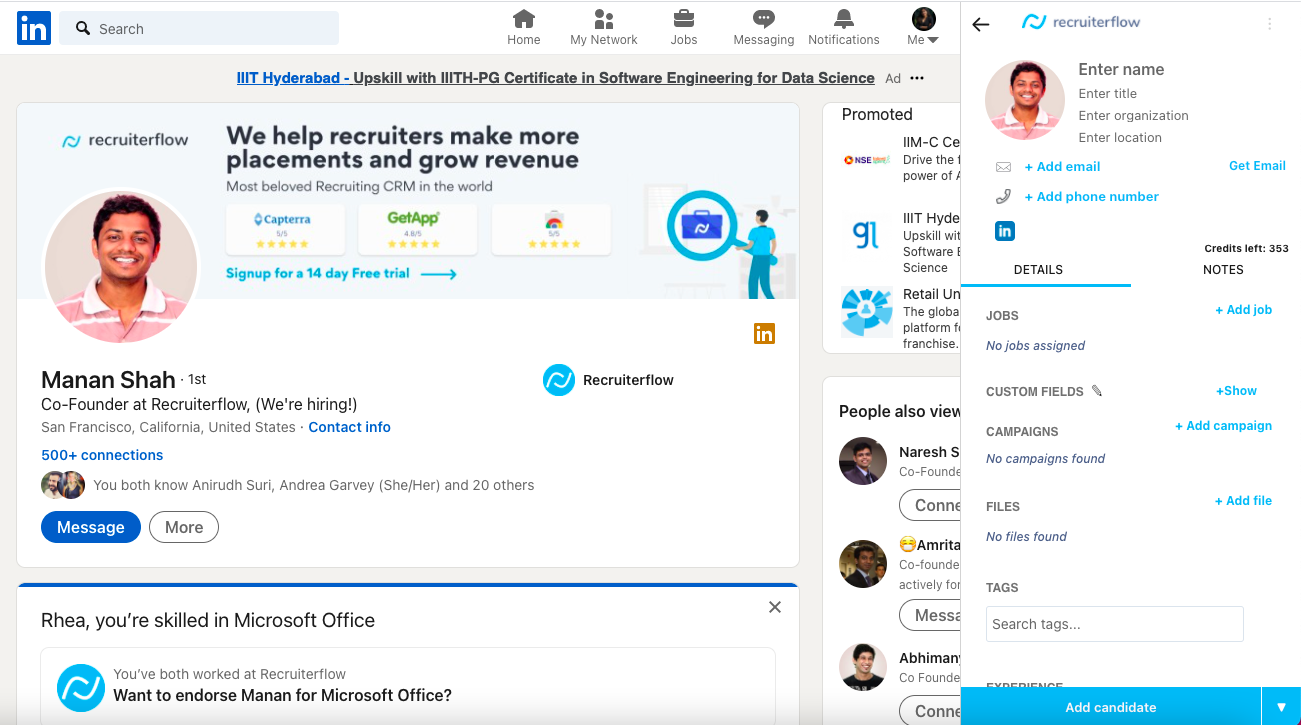
Task: Click the Search tags input
Action: point(1114,624)
